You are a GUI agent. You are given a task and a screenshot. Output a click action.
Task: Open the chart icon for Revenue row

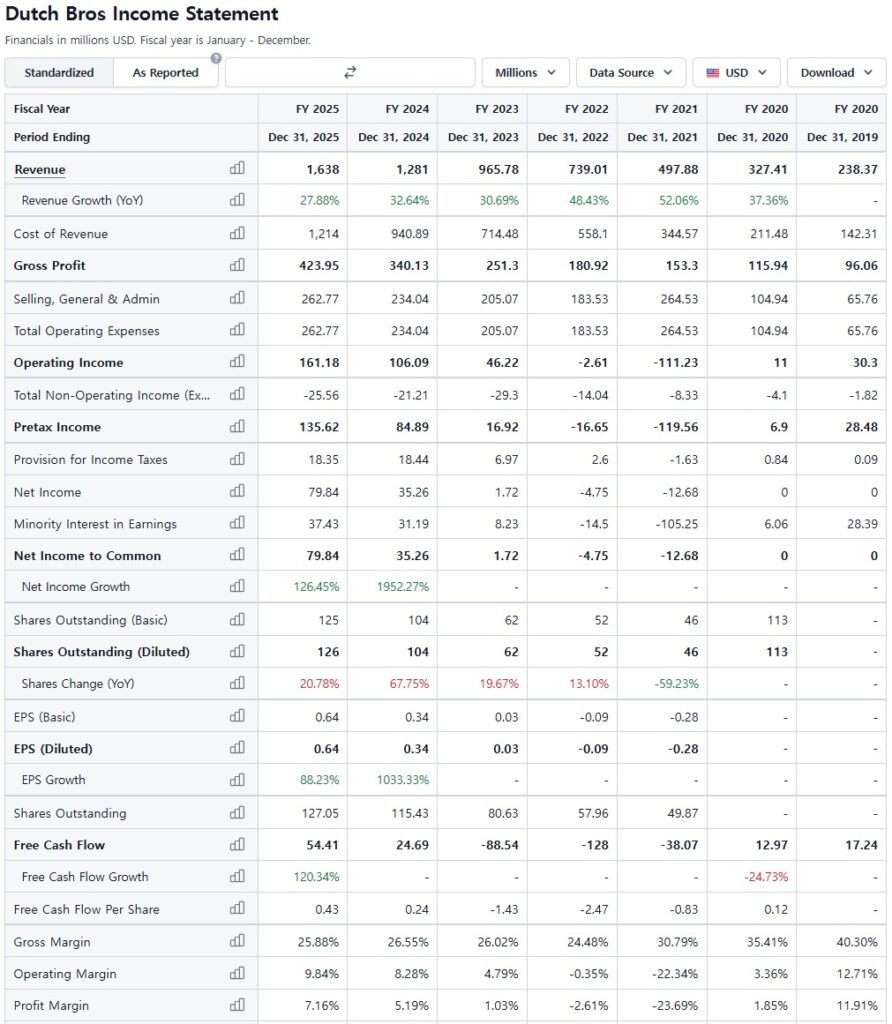(237, 169)
